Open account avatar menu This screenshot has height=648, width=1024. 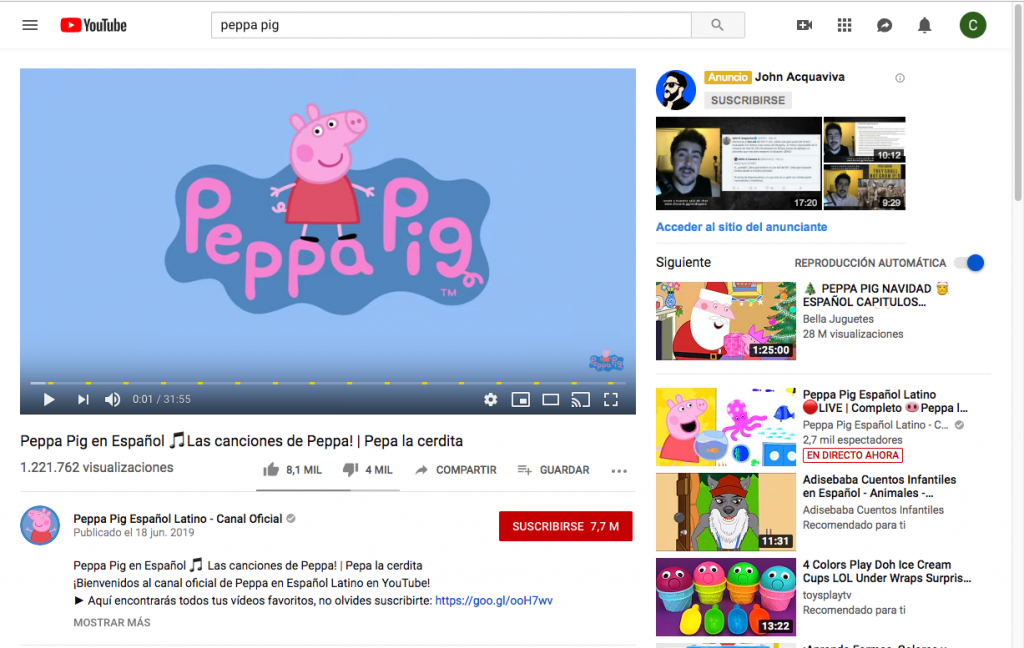click(972, 25)
